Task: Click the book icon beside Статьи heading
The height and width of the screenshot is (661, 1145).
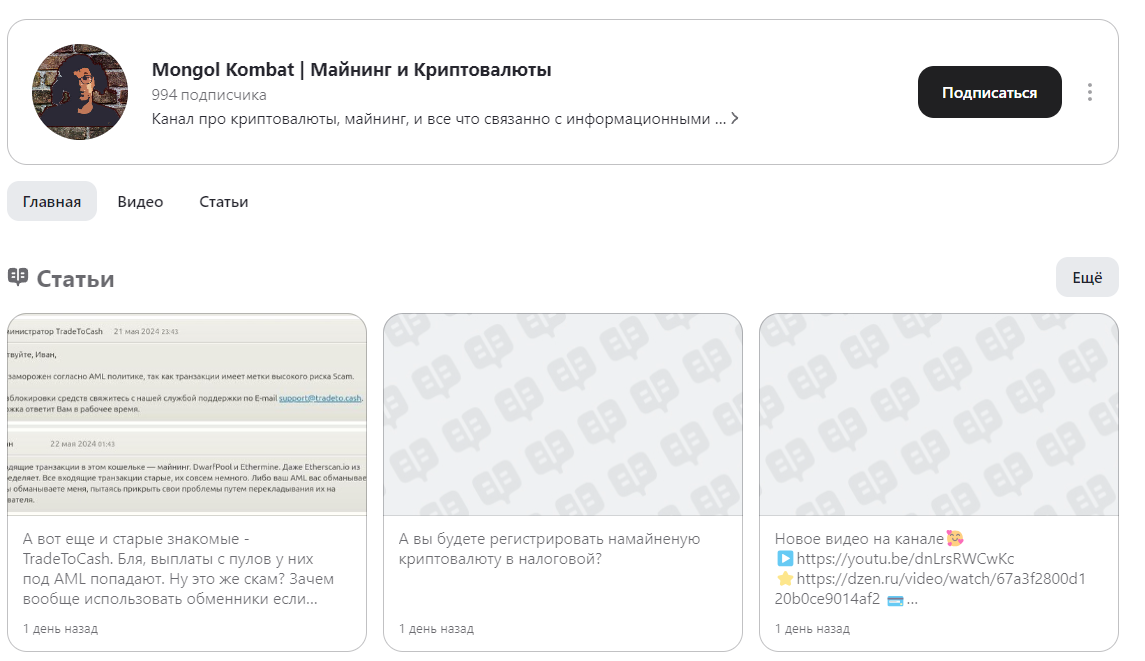Action: 18,277
